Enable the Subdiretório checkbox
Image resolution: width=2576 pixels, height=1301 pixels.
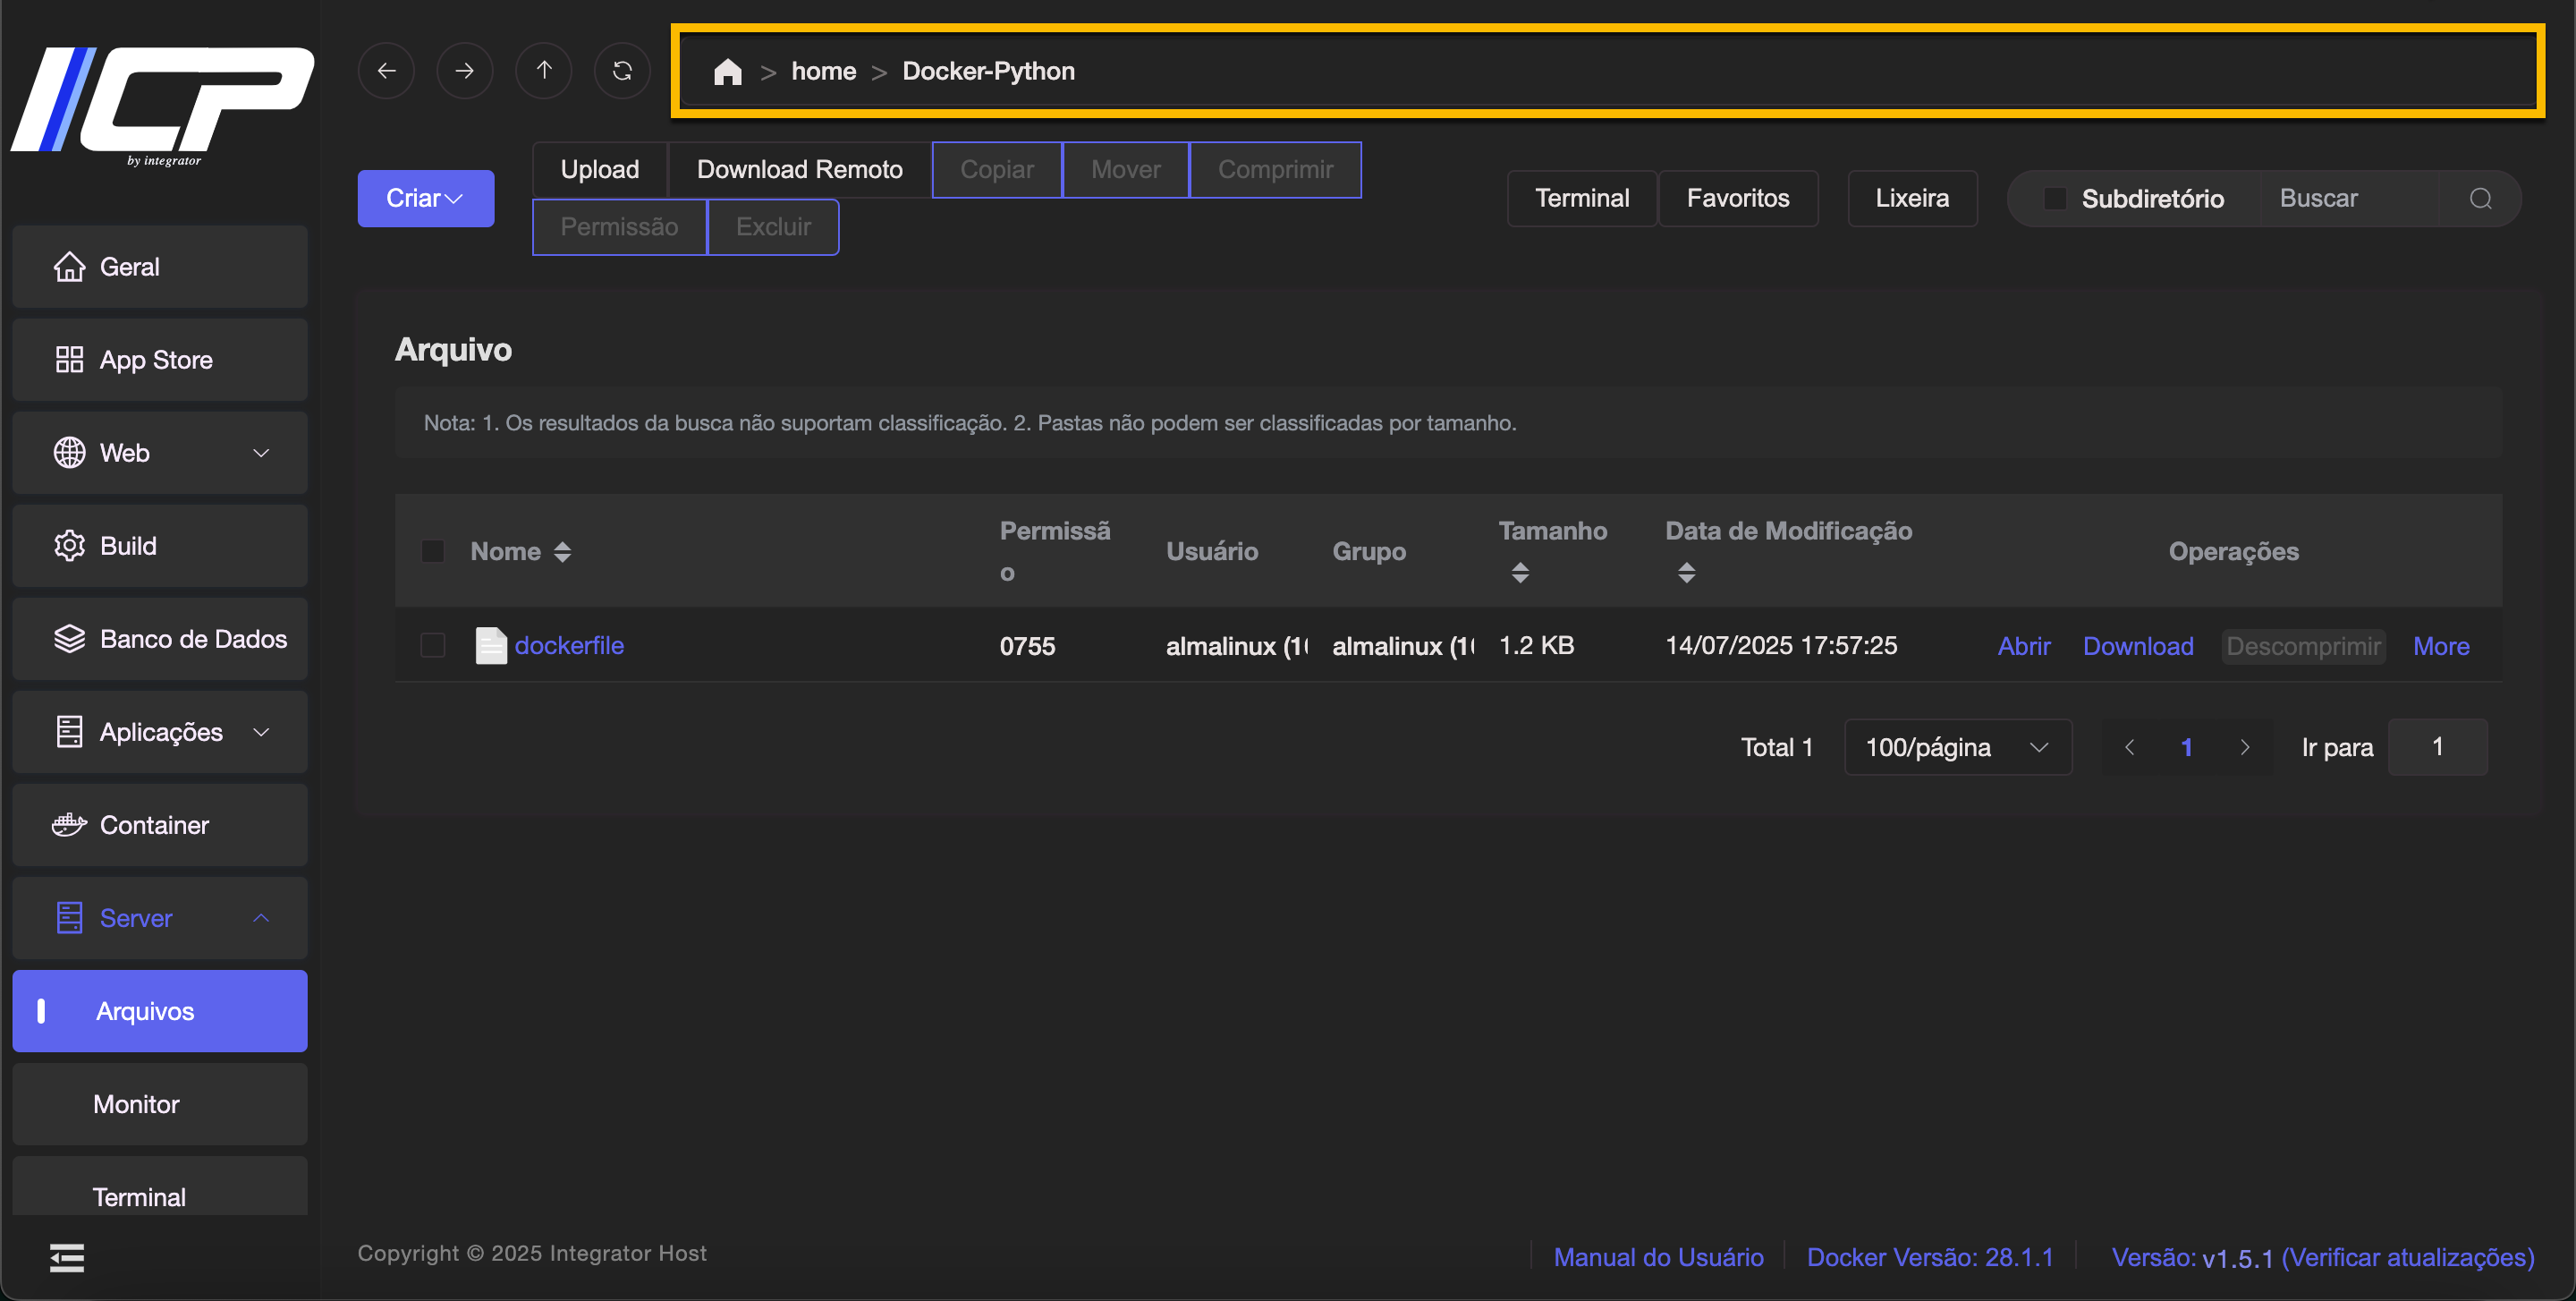(2055, 199)
